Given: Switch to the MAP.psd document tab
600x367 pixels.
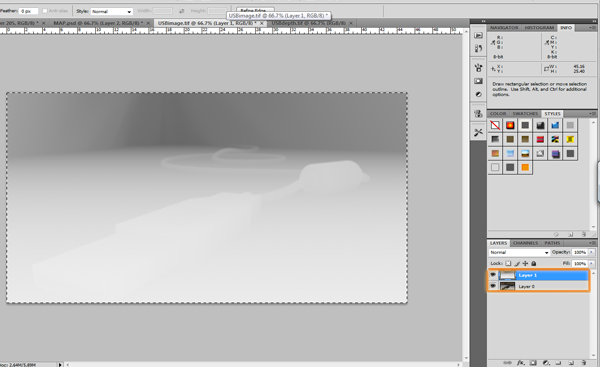Looking at the screenshot, I should tap(98, 23).
